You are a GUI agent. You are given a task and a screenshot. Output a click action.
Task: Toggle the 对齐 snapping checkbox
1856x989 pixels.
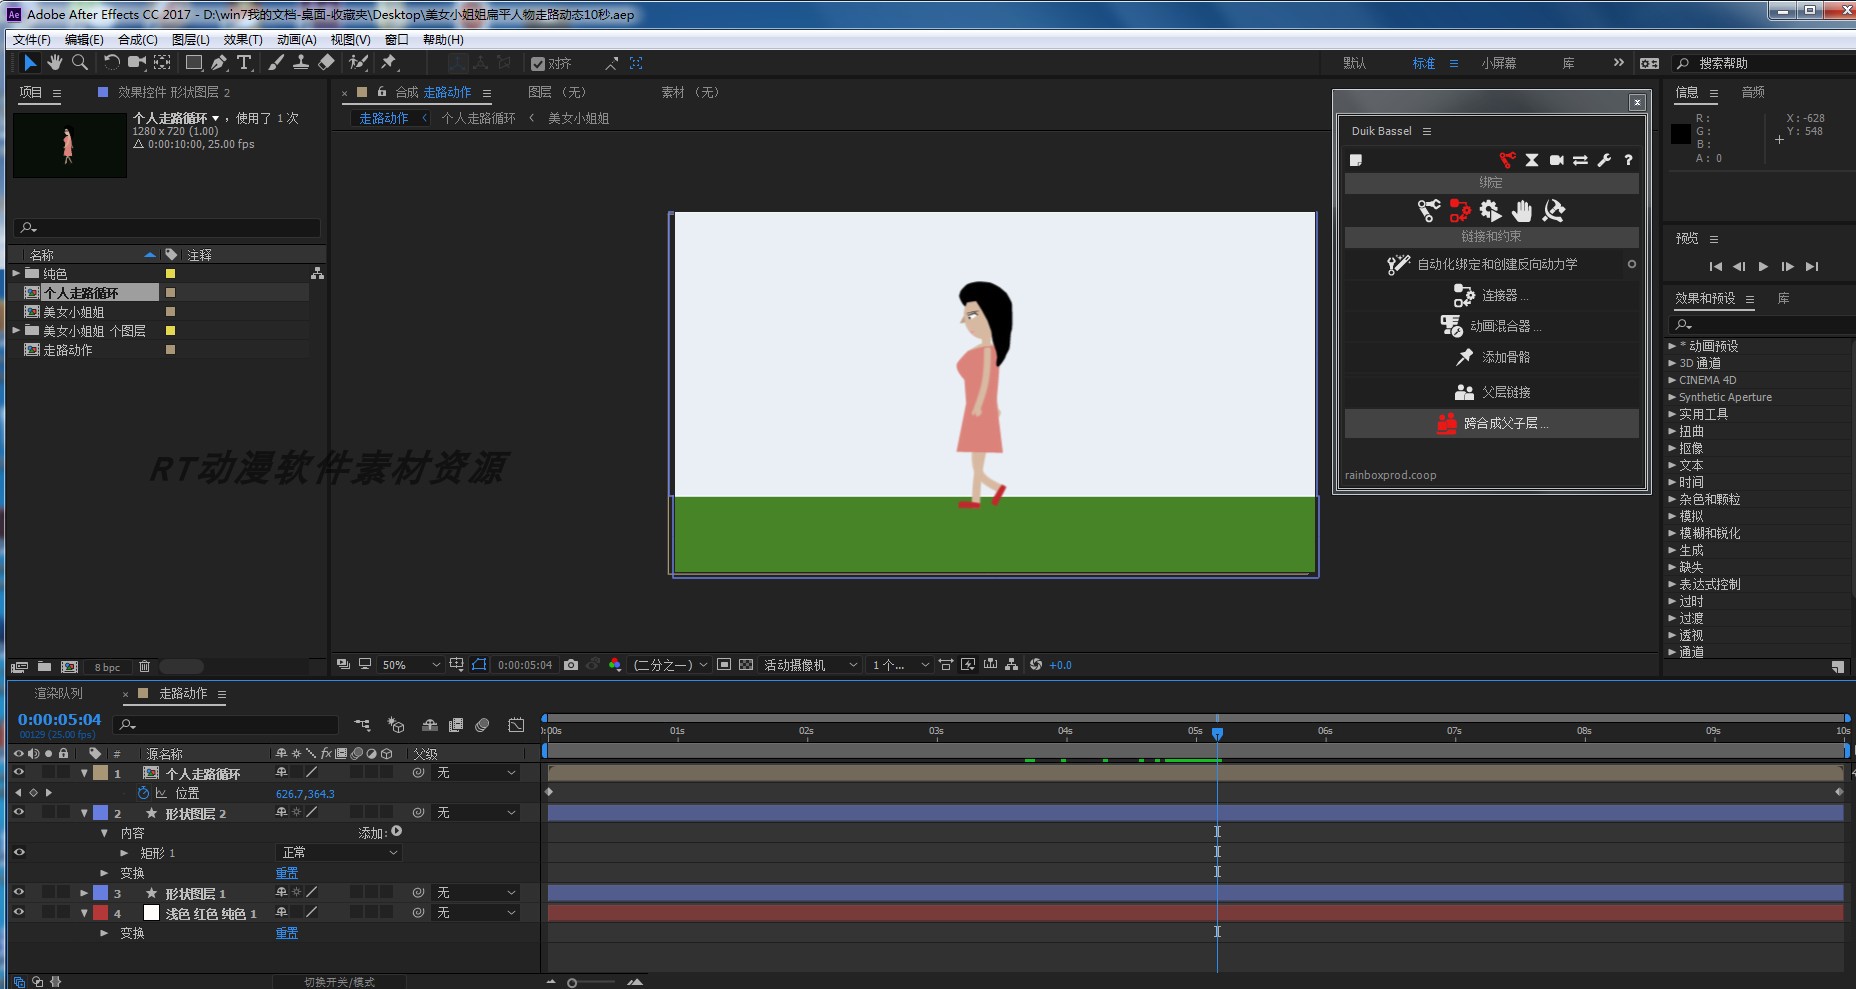(538, 64)
